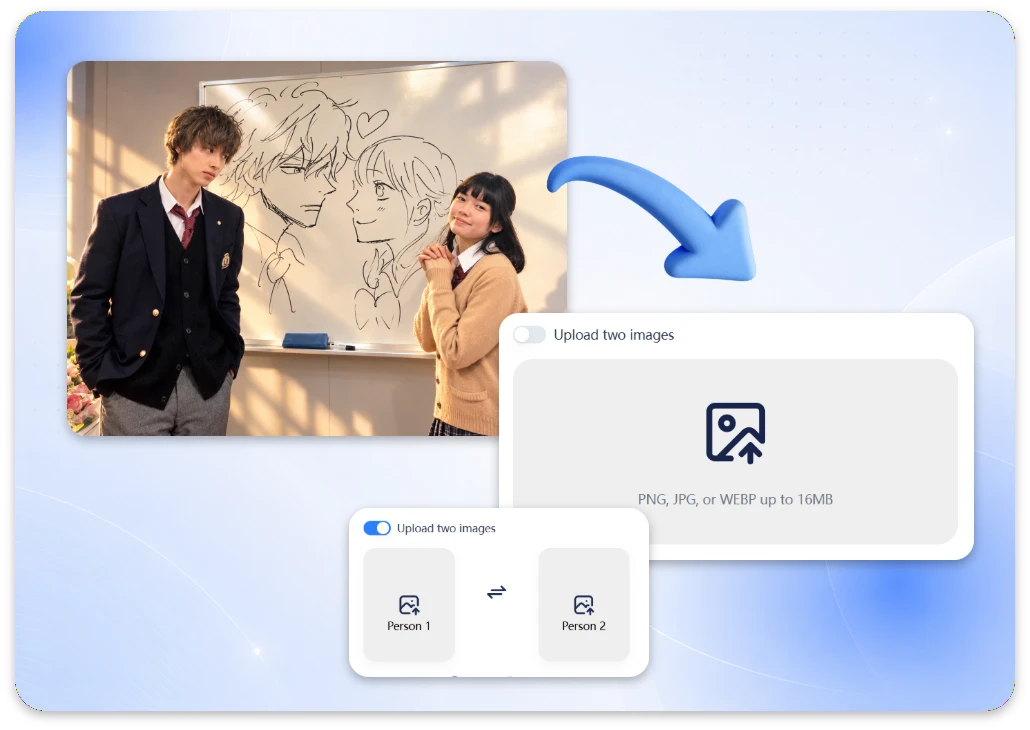
Task: Click the Person 2 upload icon
Action: coord(583,605)
